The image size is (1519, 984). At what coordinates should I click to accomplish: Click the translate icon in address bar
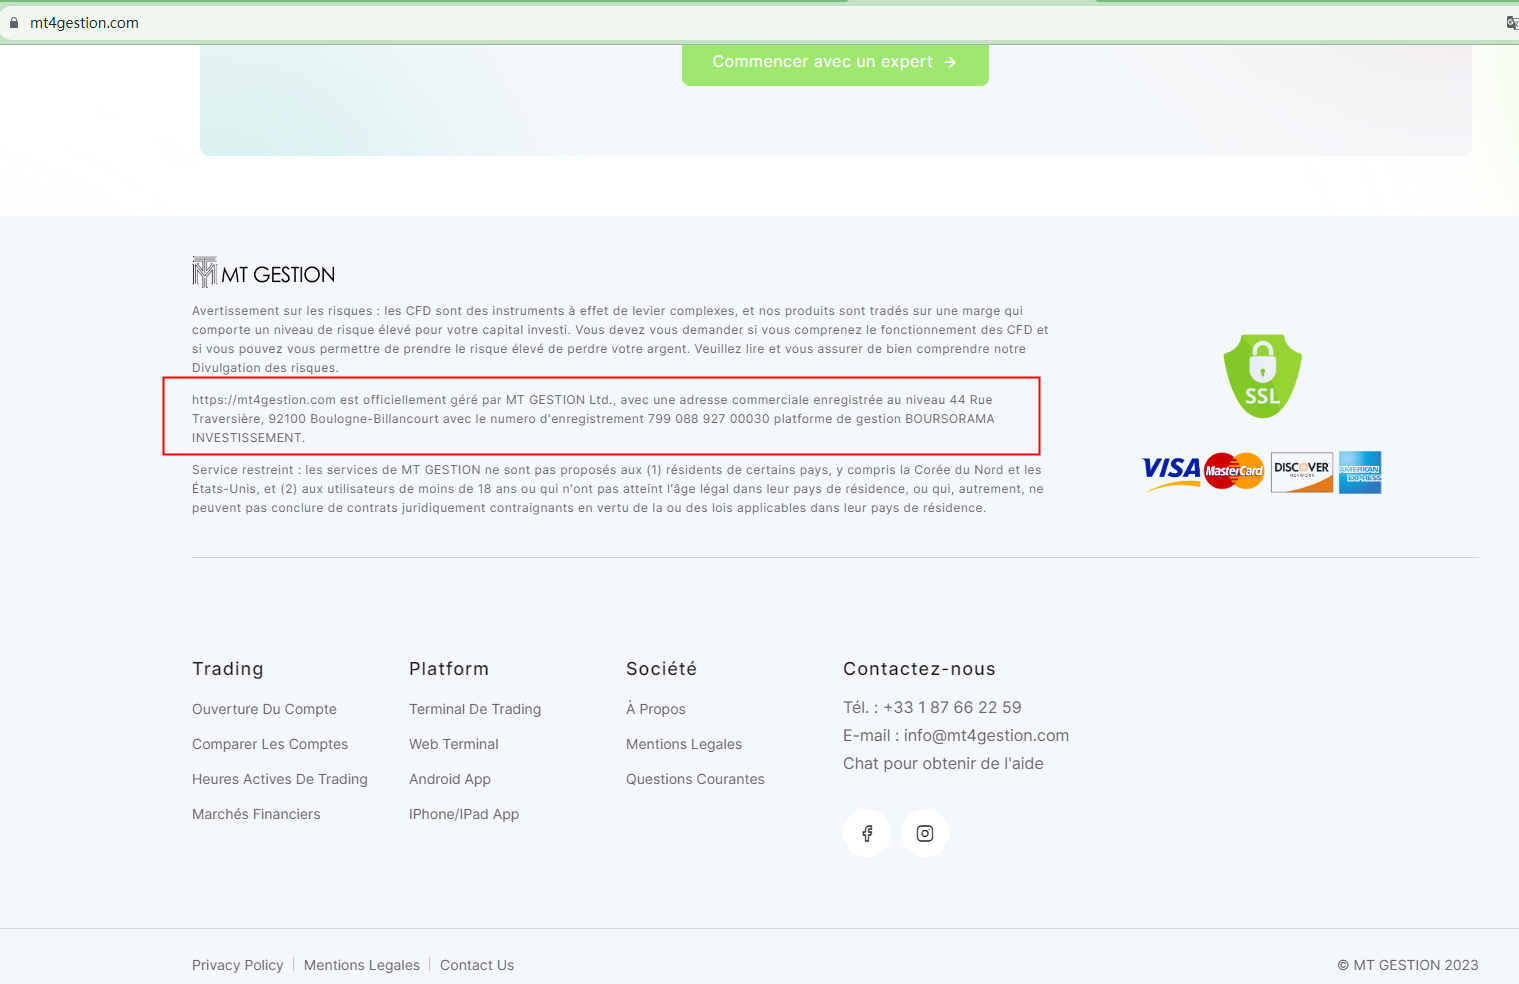[x=1512, y=23]
